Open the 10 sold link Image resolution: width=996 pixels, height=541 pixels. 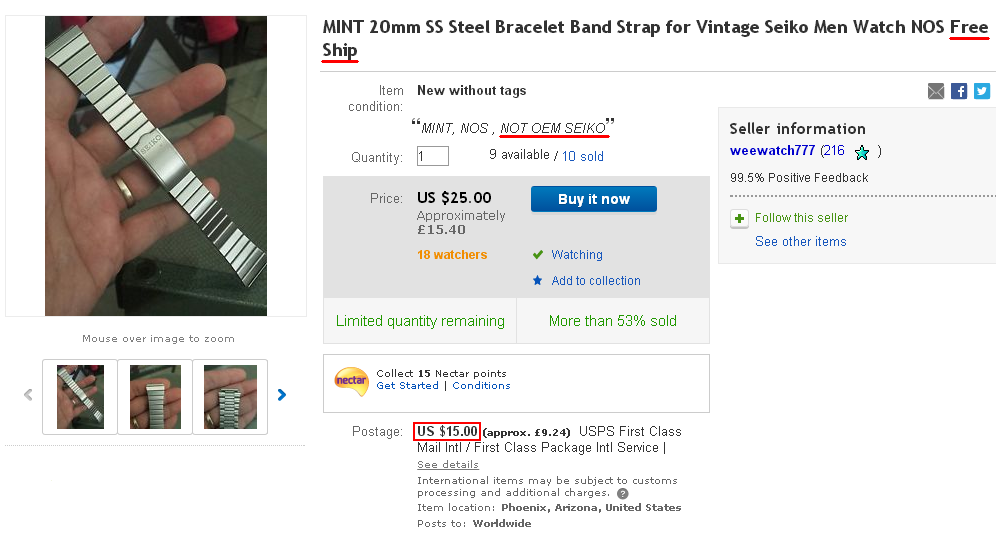pos(583,156)
